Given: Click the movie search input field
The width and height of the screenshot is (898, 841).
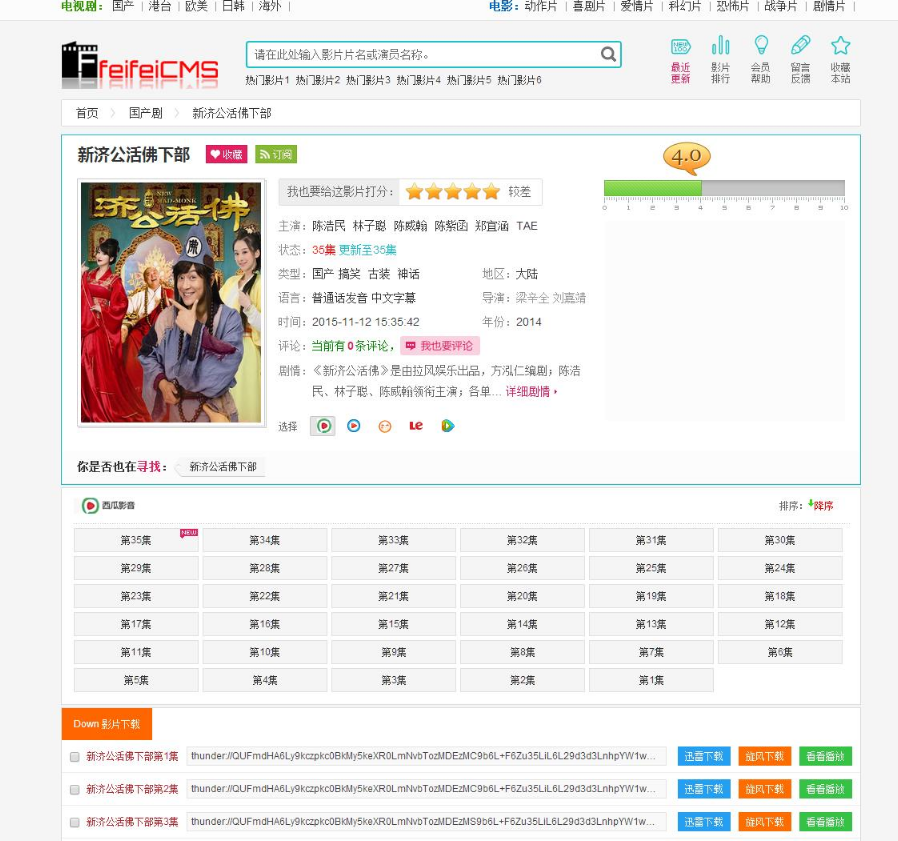Looking at the screenshot, I should pos(424,54).
